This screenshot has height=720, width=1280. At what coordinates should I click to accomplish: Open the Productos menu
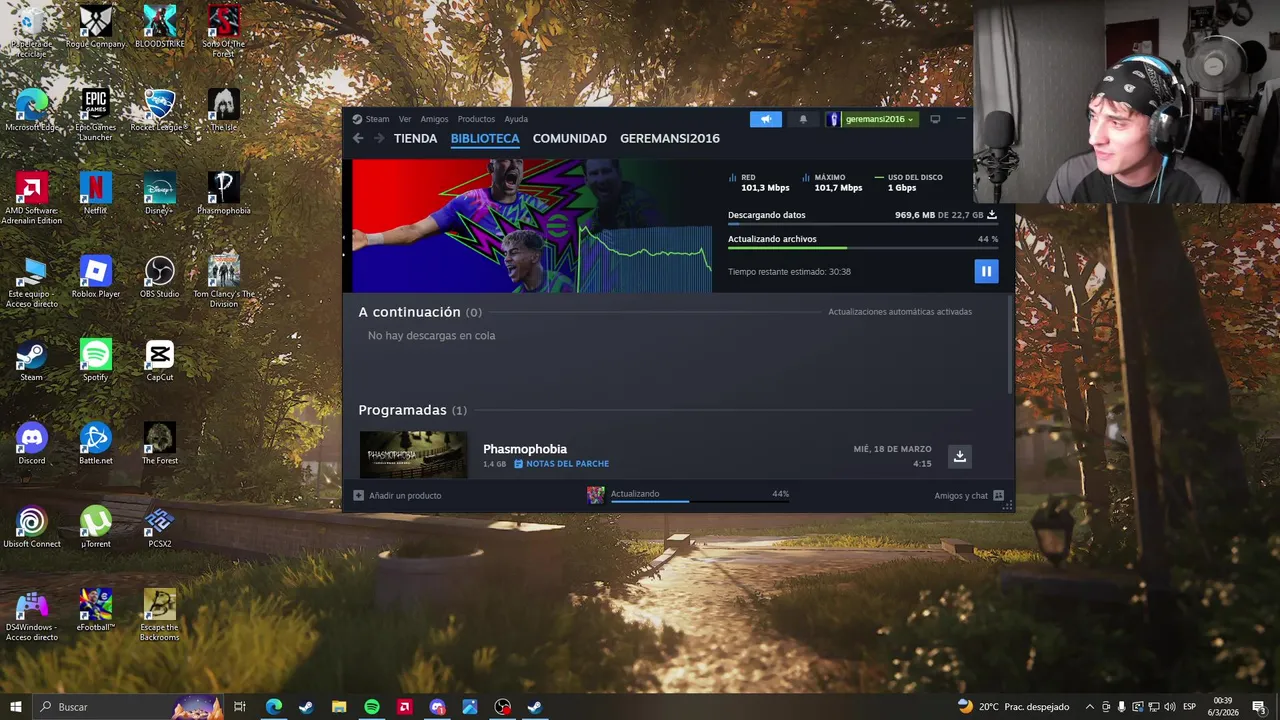click(476, 119)
